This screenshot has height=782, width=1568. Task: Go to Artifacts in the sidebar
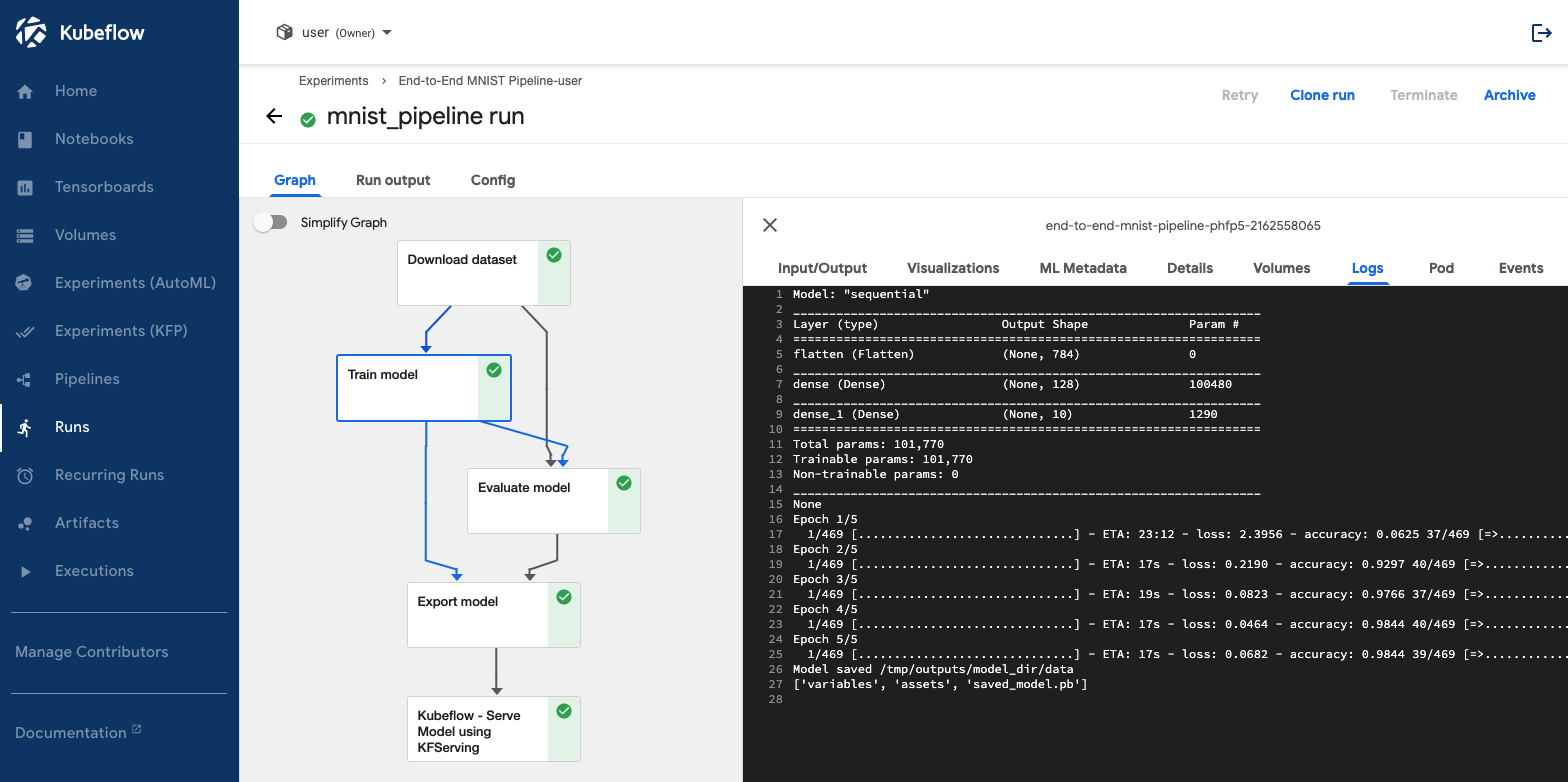click(119, 523)
